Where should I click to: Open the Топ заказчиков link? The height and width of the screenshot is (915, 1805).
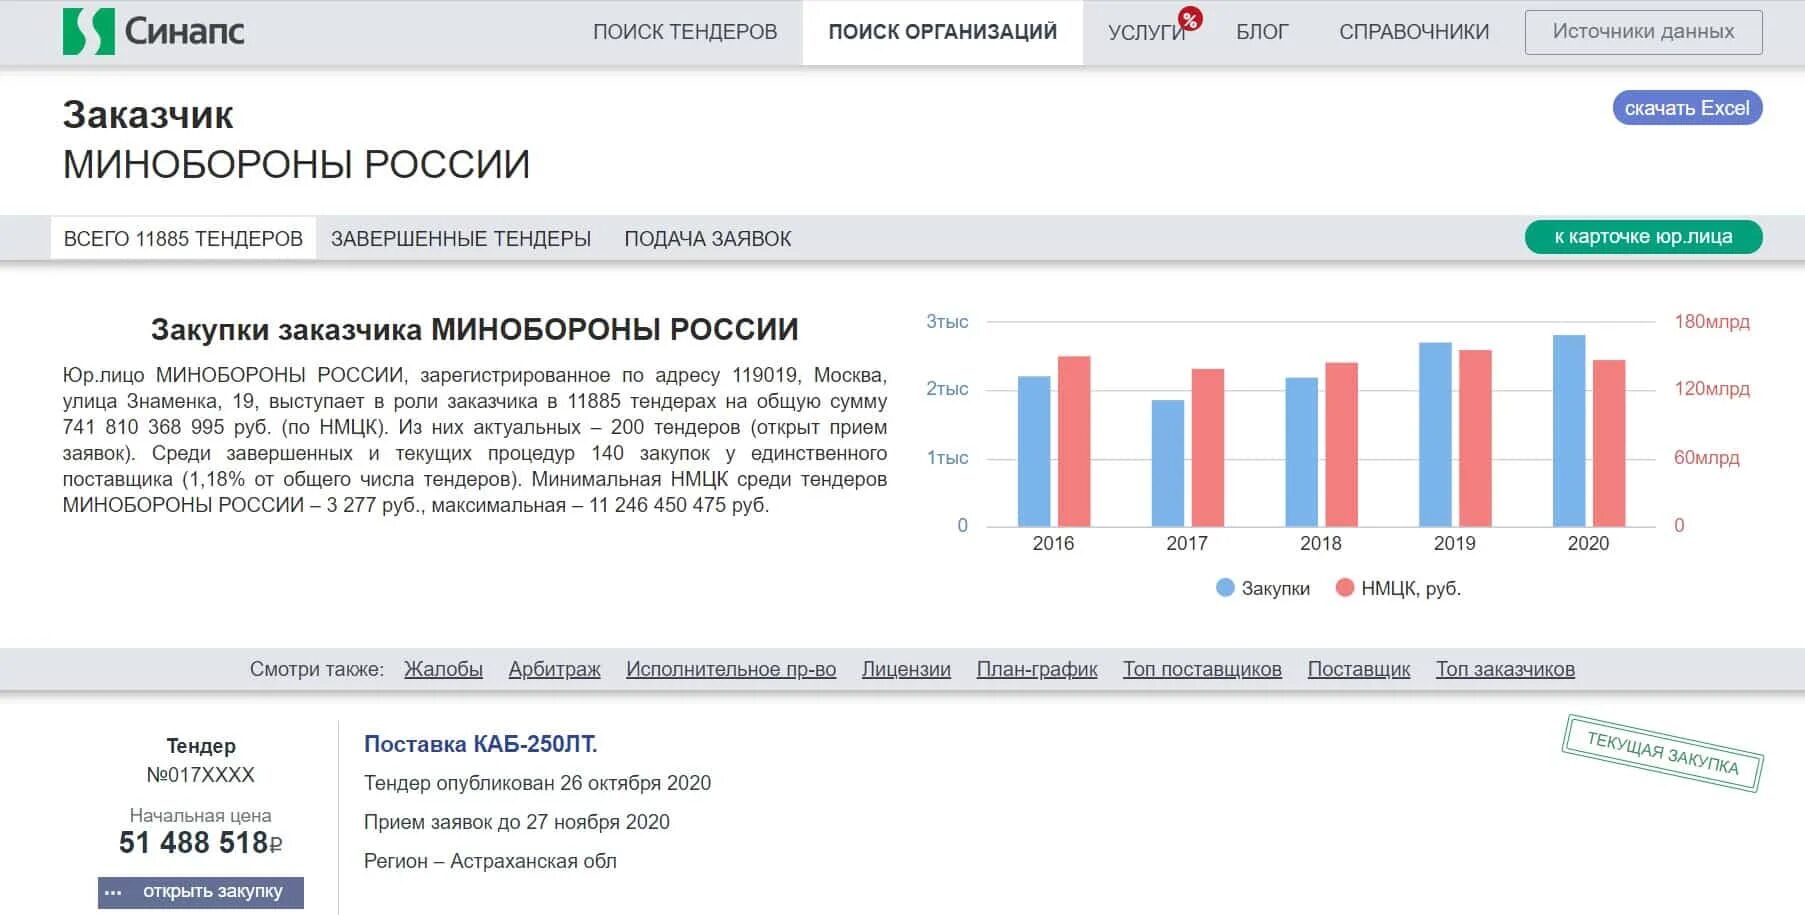click(1505, 669)
